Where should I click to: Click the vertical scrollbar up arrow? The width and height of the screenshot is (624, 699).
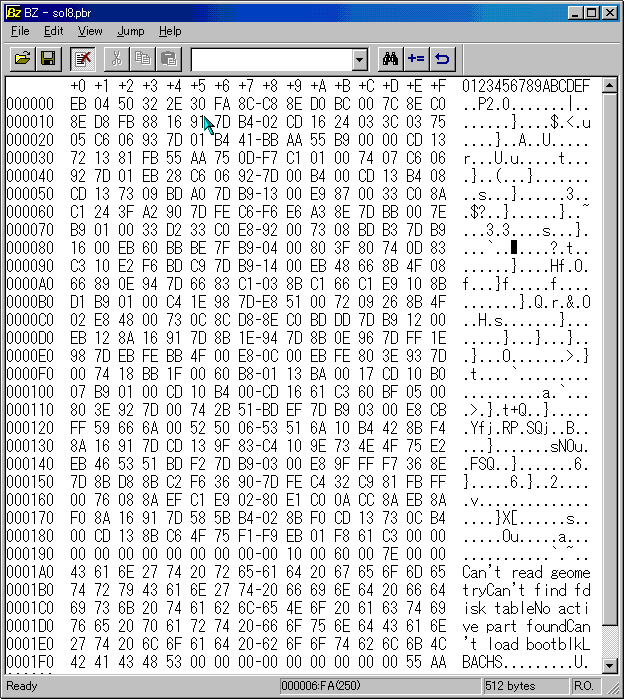pos(611,84)
